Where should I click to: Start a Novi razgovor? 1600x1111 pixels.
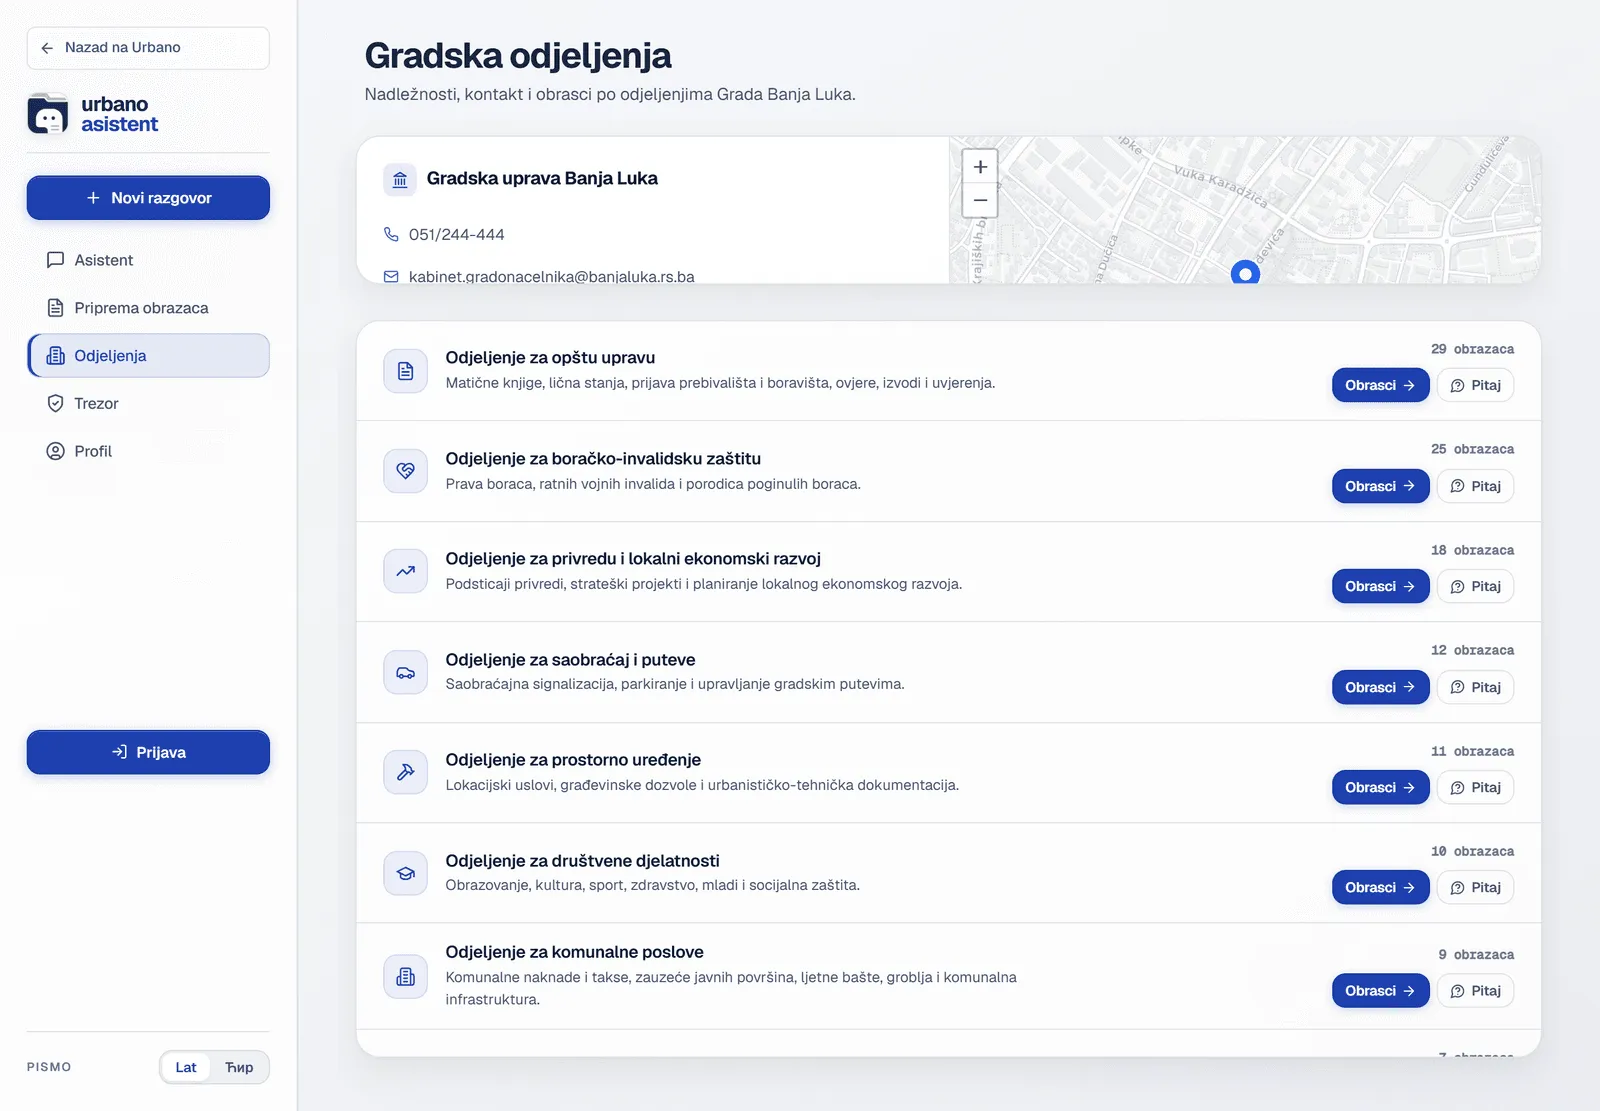[x=148, y=198]
